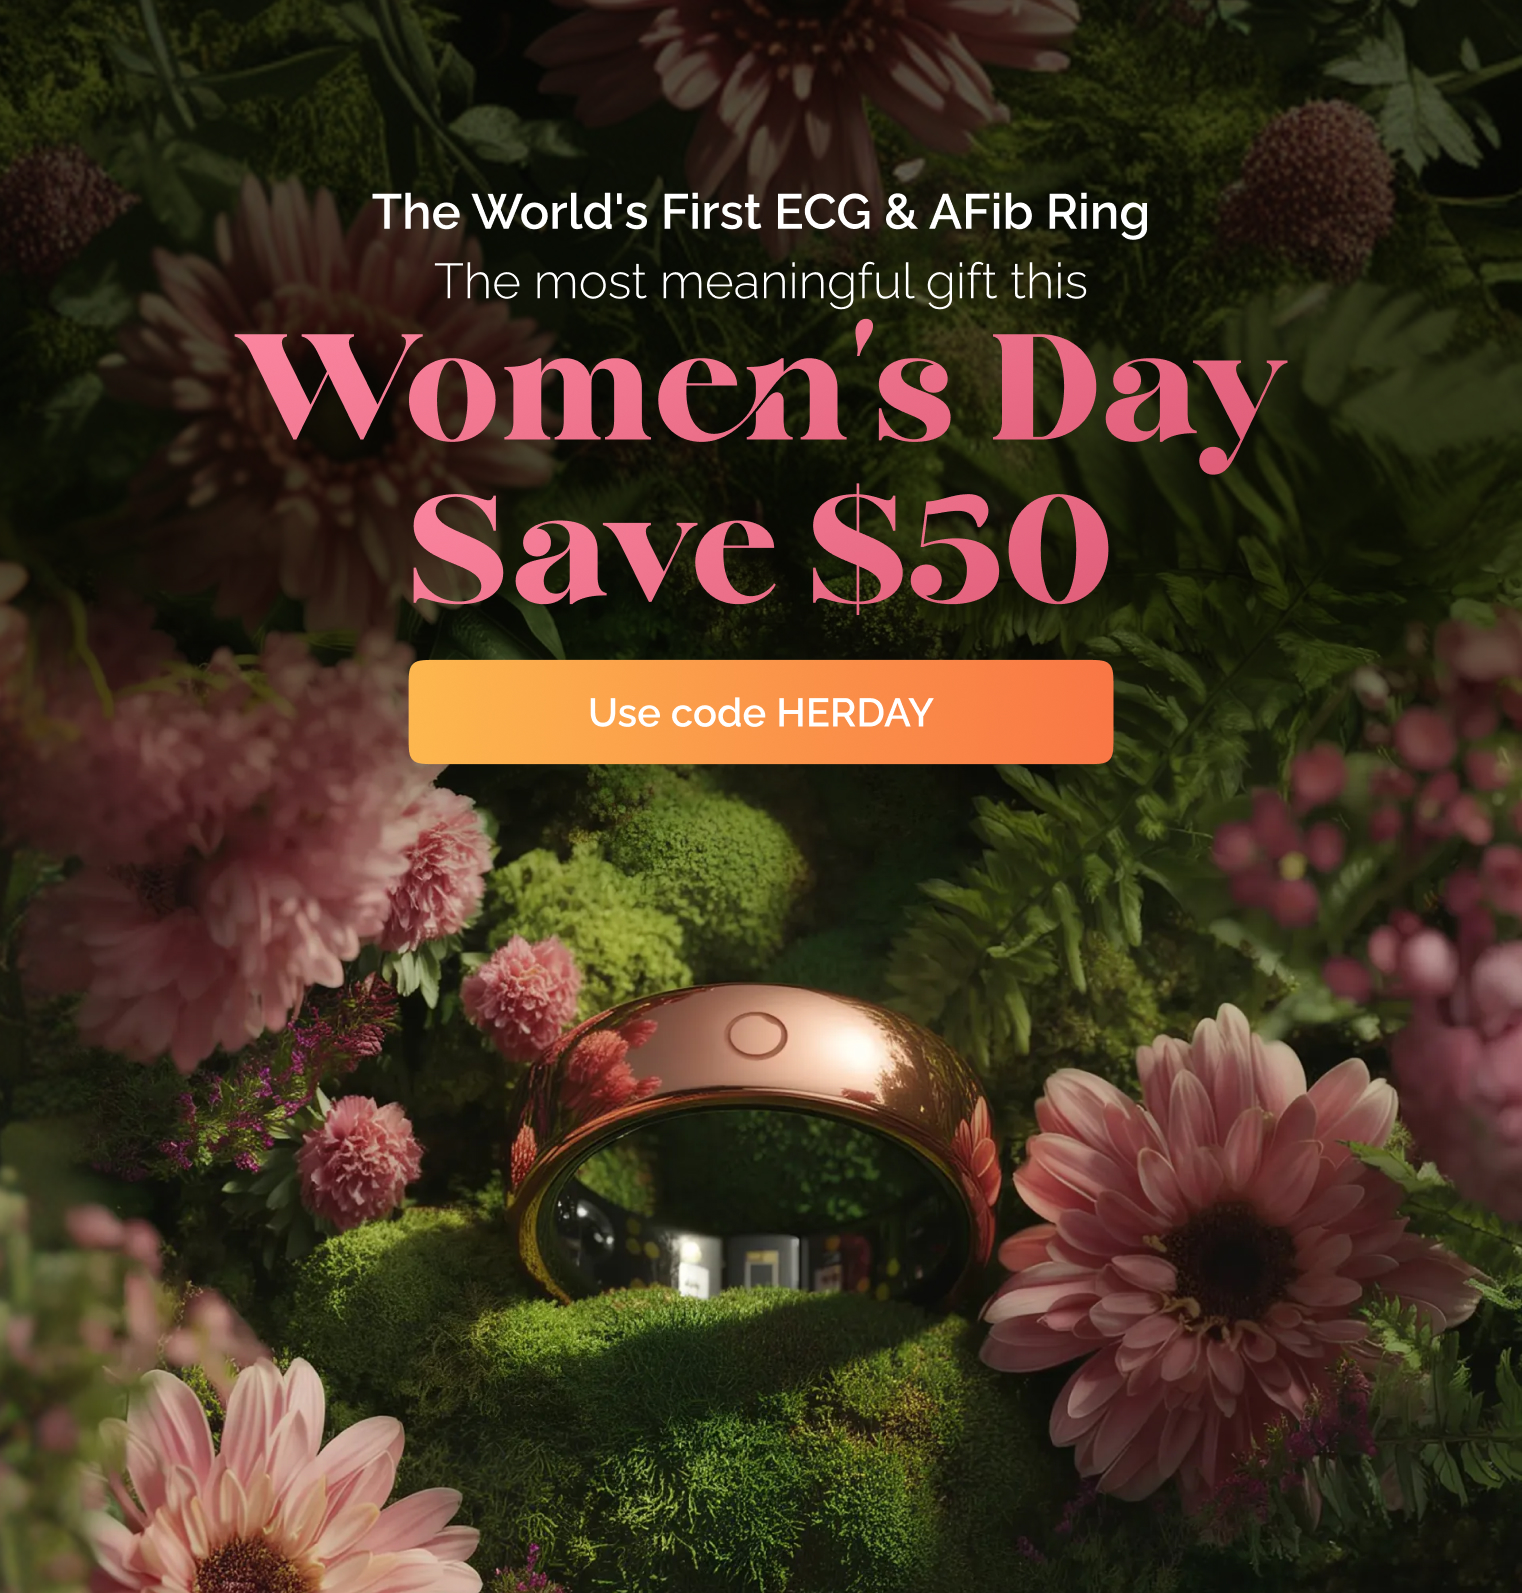Click the pink carnation left of the ring
Image resolution: width=1522 pixels, height=1593 pixels.
358,1160
